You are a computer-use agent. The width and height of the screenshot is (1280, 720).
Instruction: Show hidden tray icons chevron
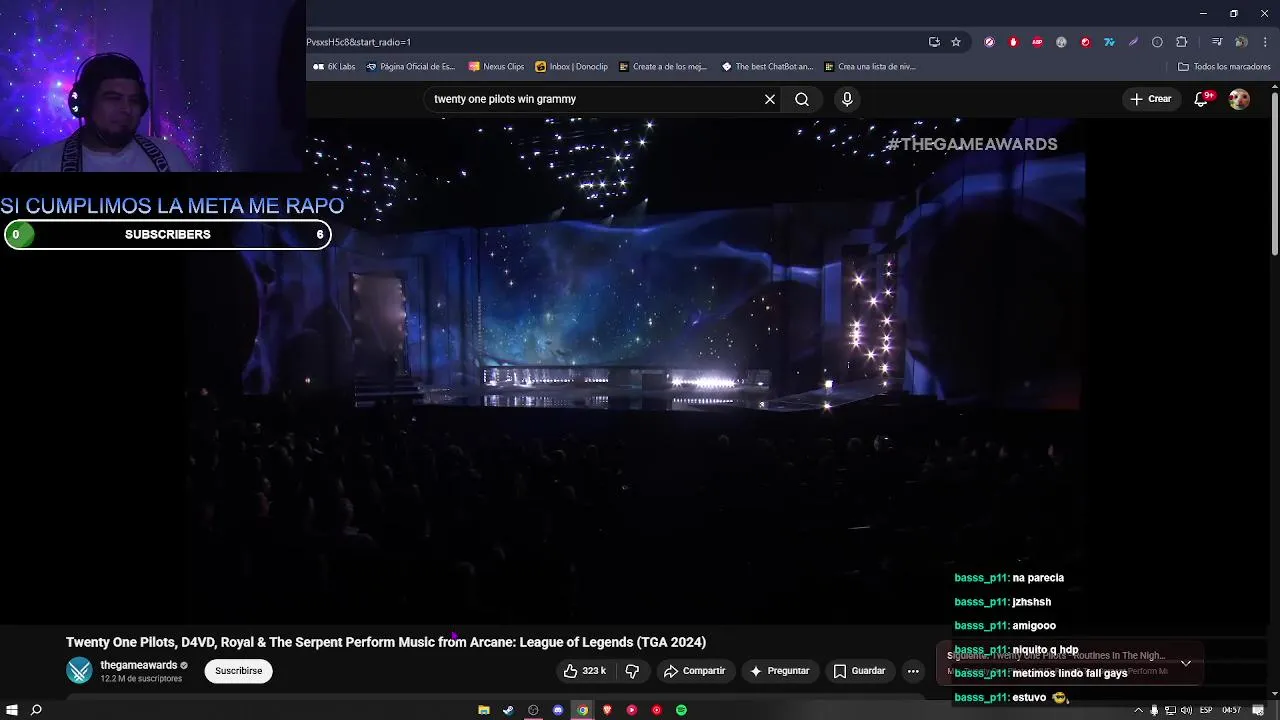pyautogui.click(x=1138, y=710)
